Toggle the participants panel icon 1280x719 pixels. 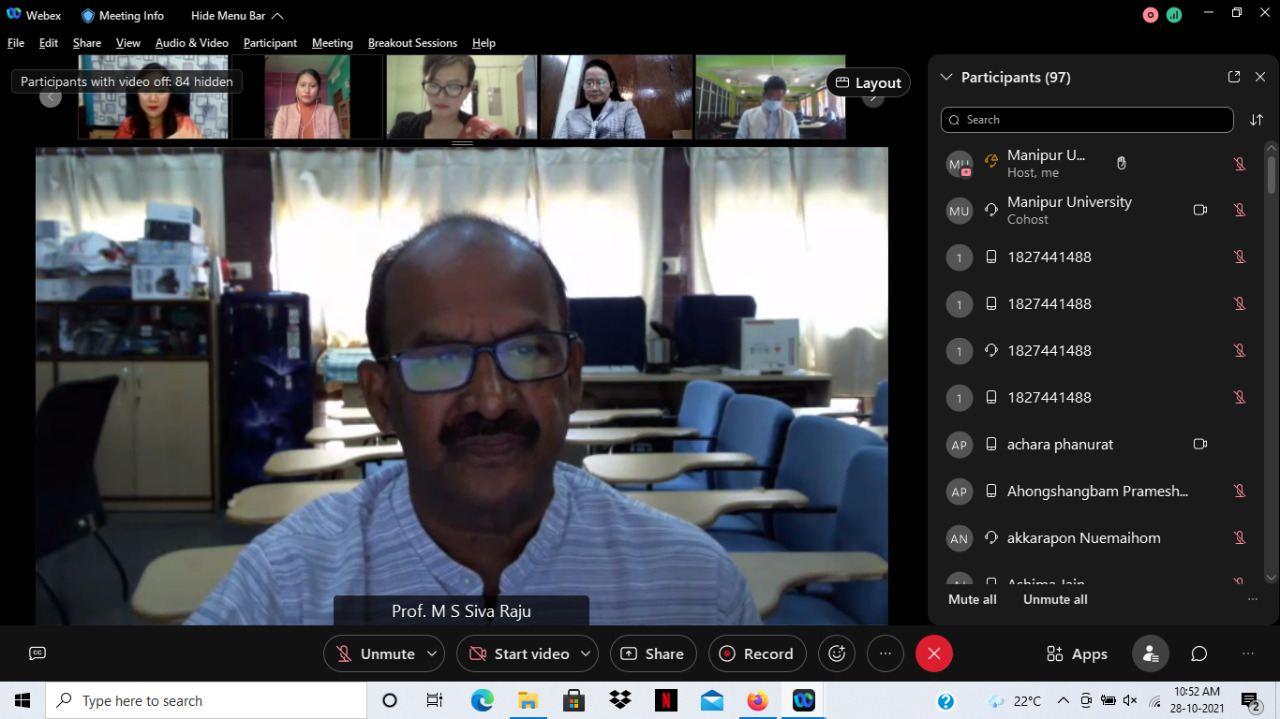[x=1151, y=654]
